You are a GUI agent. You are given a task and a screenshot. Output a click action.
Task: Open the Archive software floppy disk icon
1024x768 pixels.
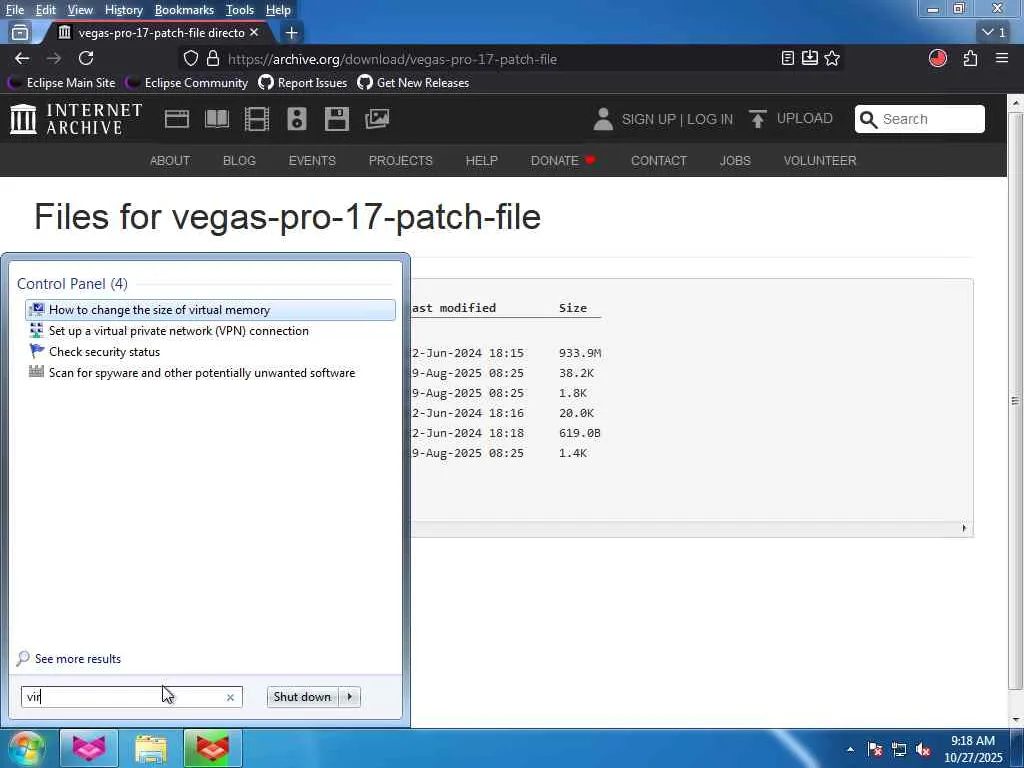point(337,119)
